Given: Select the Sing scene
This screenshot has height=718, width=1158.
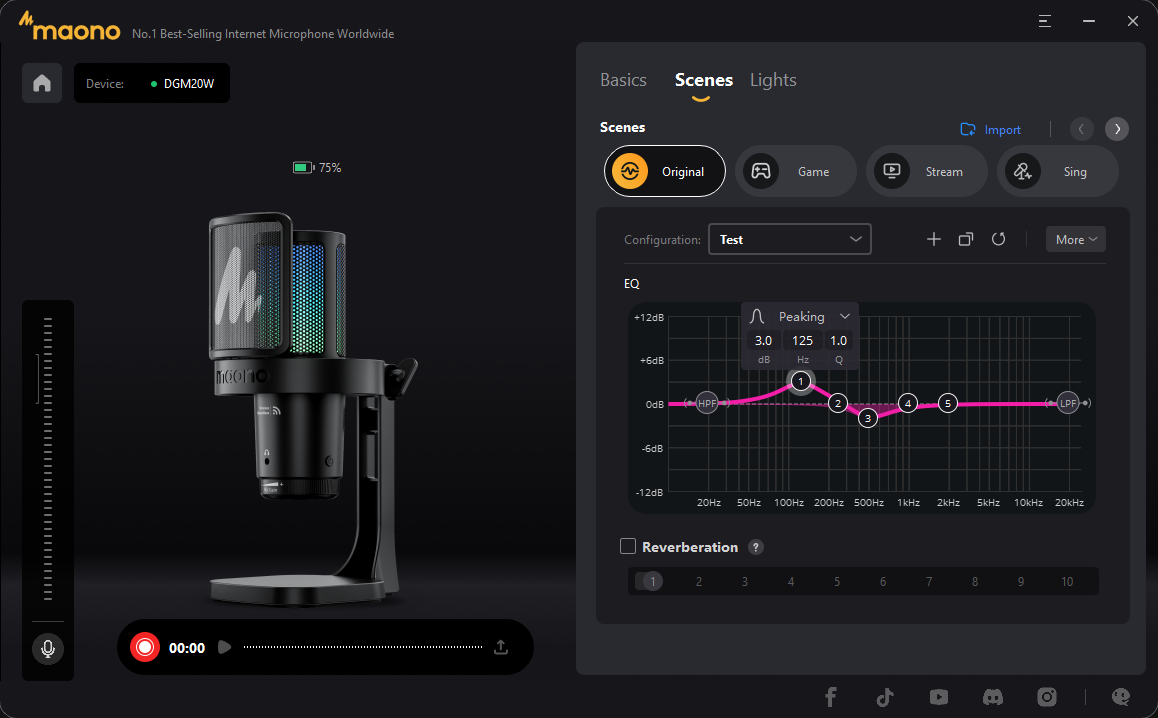Looking at the screenshot, I should tap(1058, 171).
